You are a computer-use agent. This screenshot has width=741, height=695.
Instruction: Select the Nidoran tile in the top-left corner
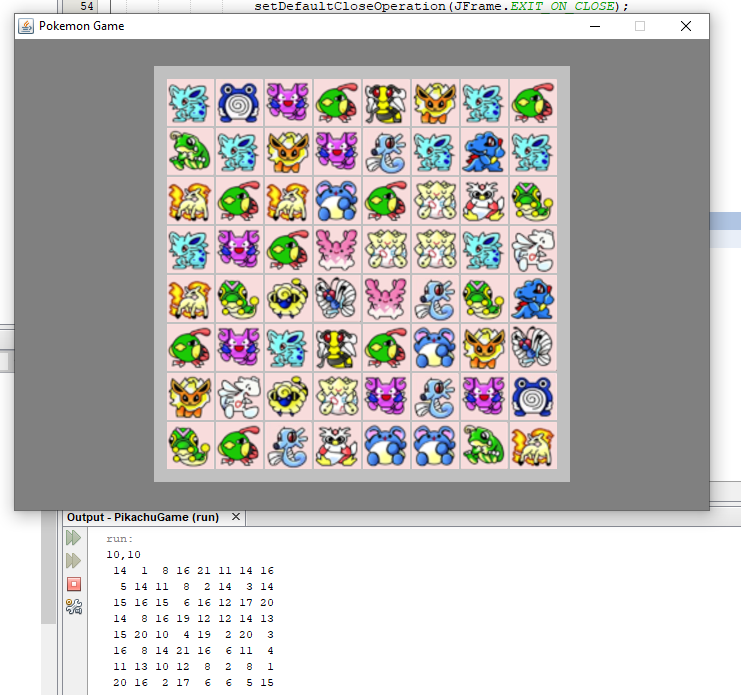(x=190, y=103)
